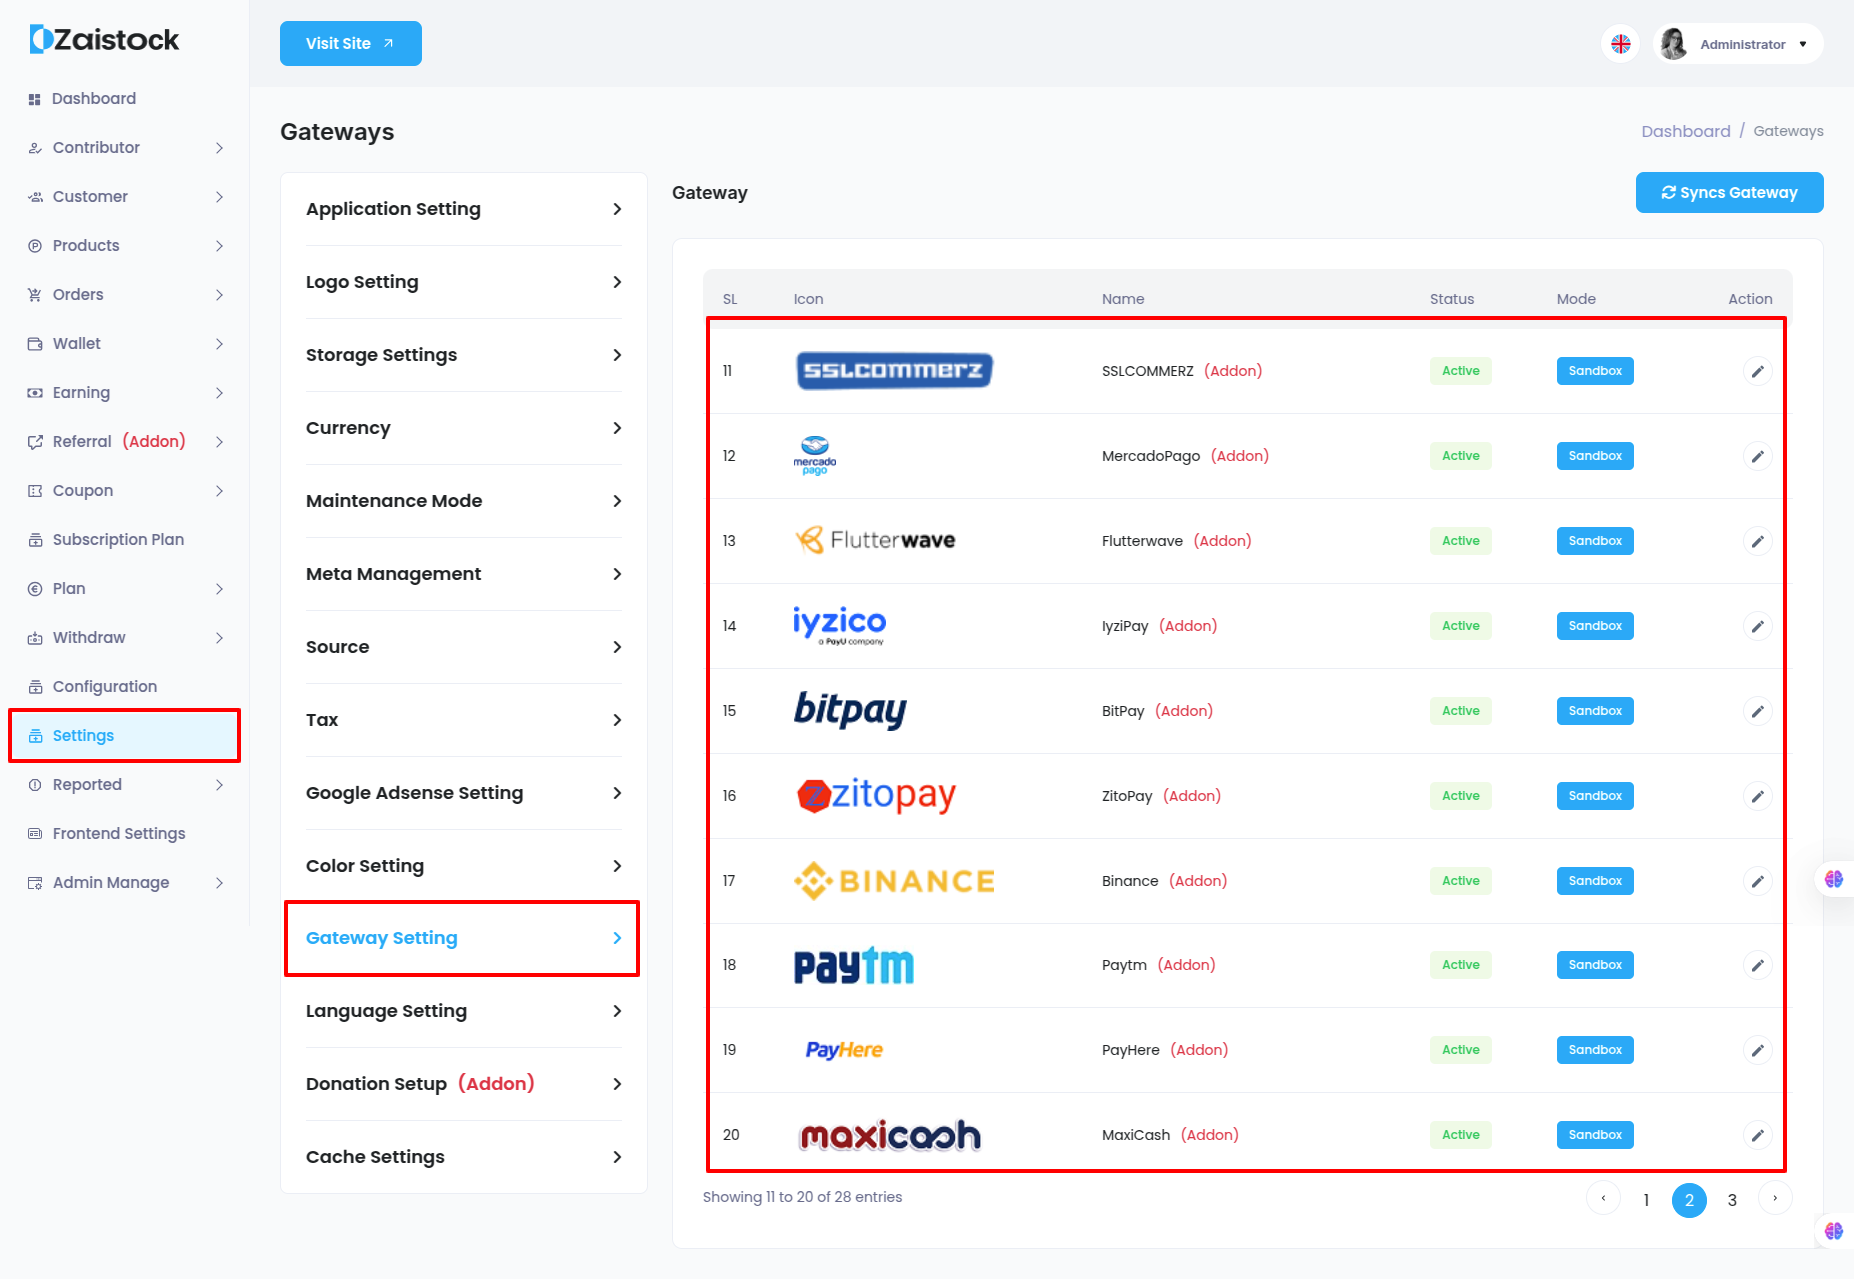The image size is (1854, 1280).
Task: Open Meta Management section
Action: tap(463, 574)
